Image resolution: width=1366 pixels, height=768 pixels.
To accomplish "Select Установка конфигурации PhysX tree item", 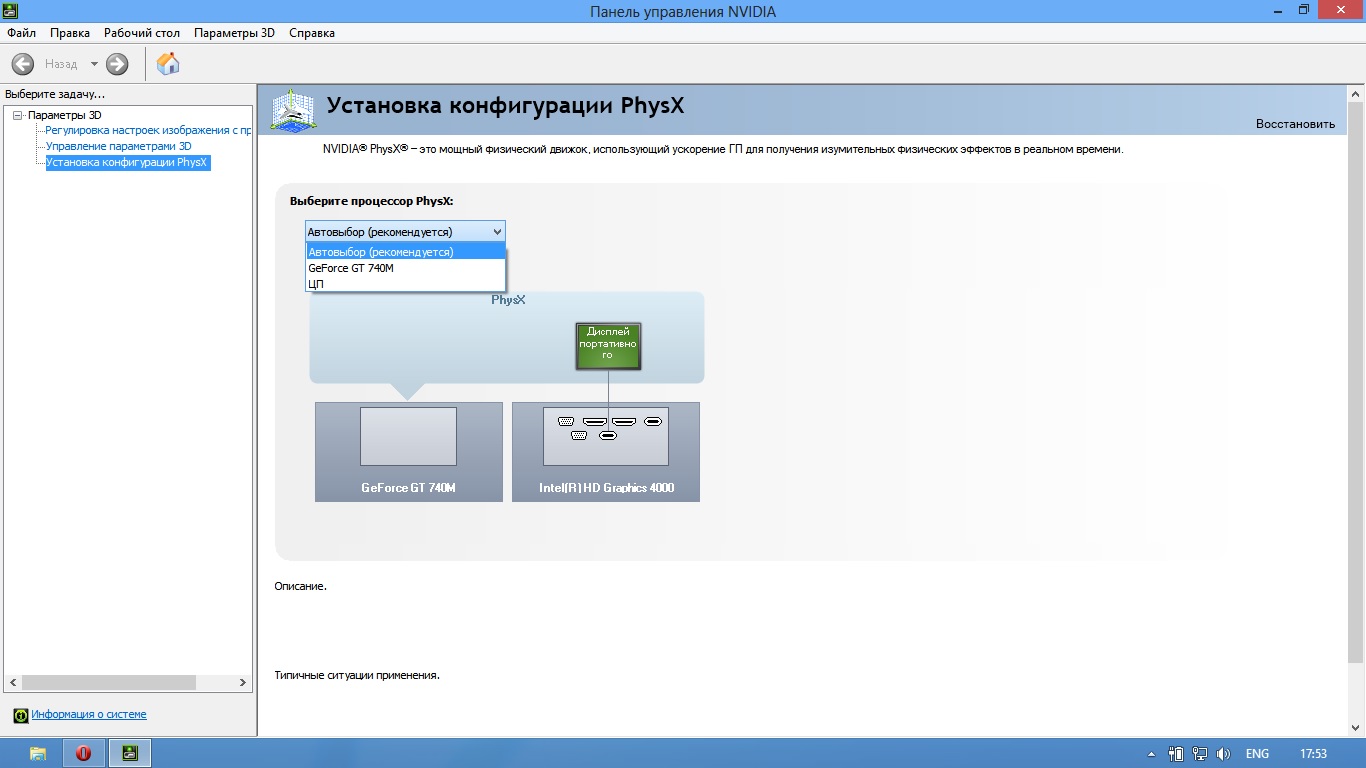I will [x=127, y=162].
